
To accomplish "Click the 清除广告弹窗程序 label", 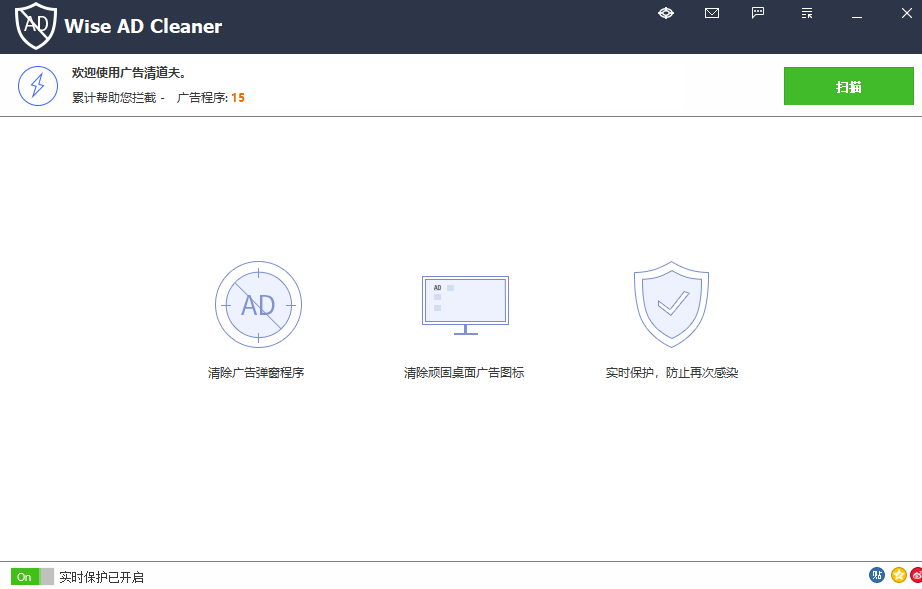I will 256,373.
